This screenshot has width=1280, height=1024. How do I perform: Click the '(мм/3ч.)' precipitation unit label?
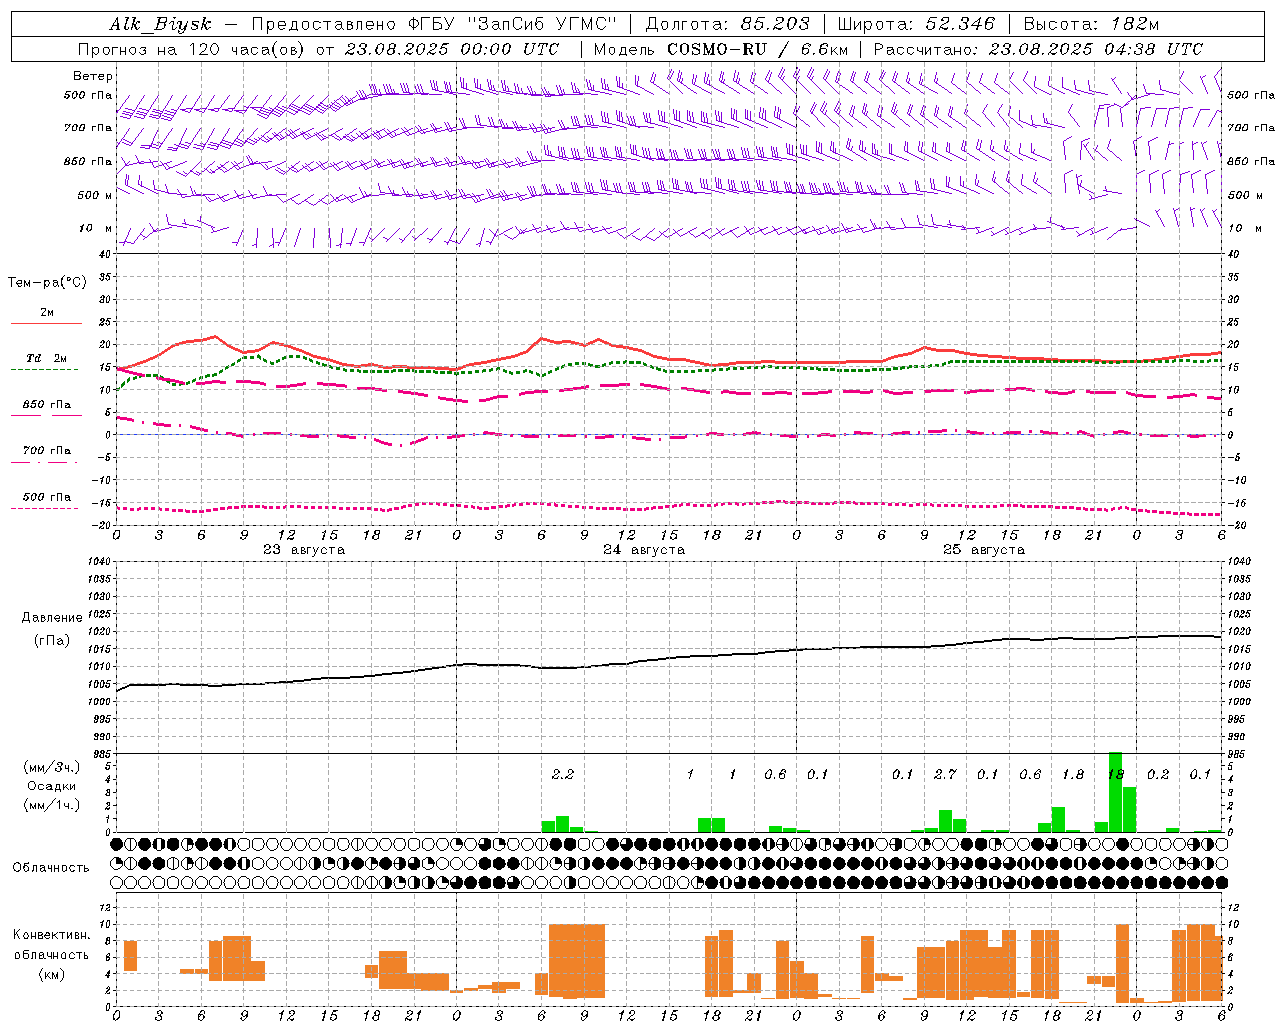coord(51,767)
